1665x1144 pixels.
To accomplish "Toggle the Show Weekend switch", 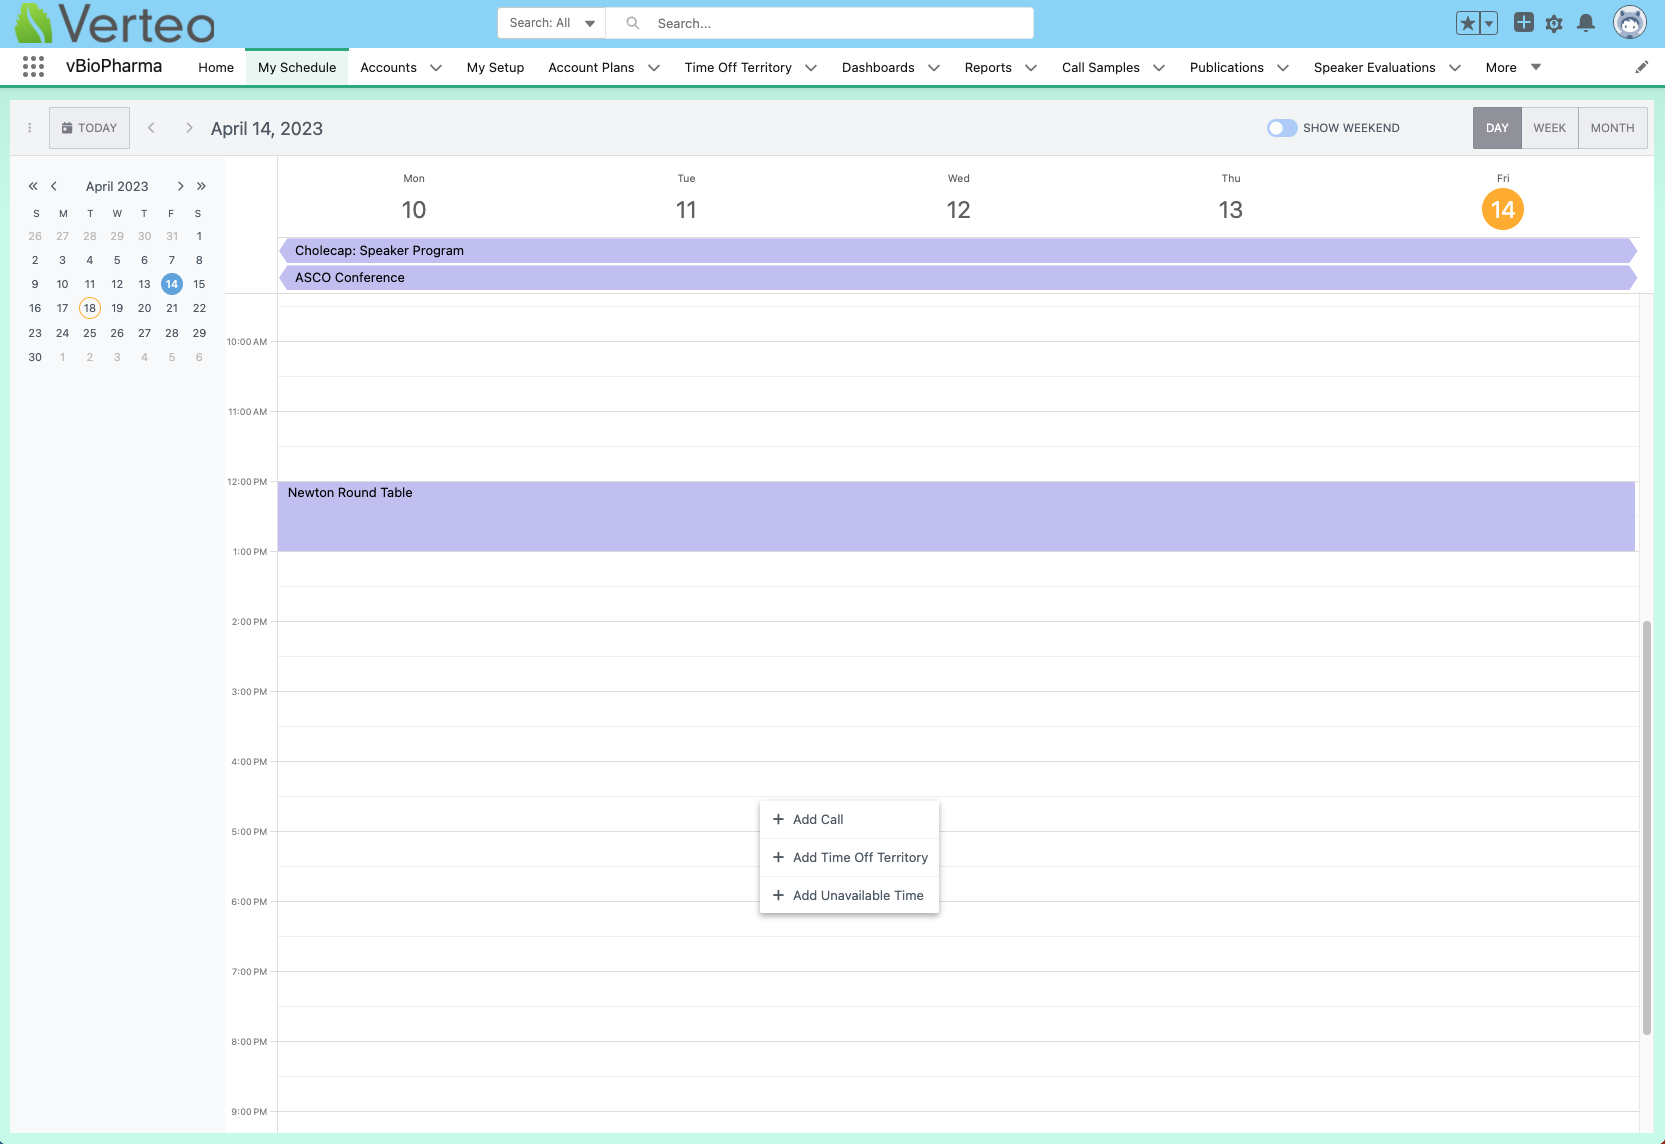I will (1282, 128).
